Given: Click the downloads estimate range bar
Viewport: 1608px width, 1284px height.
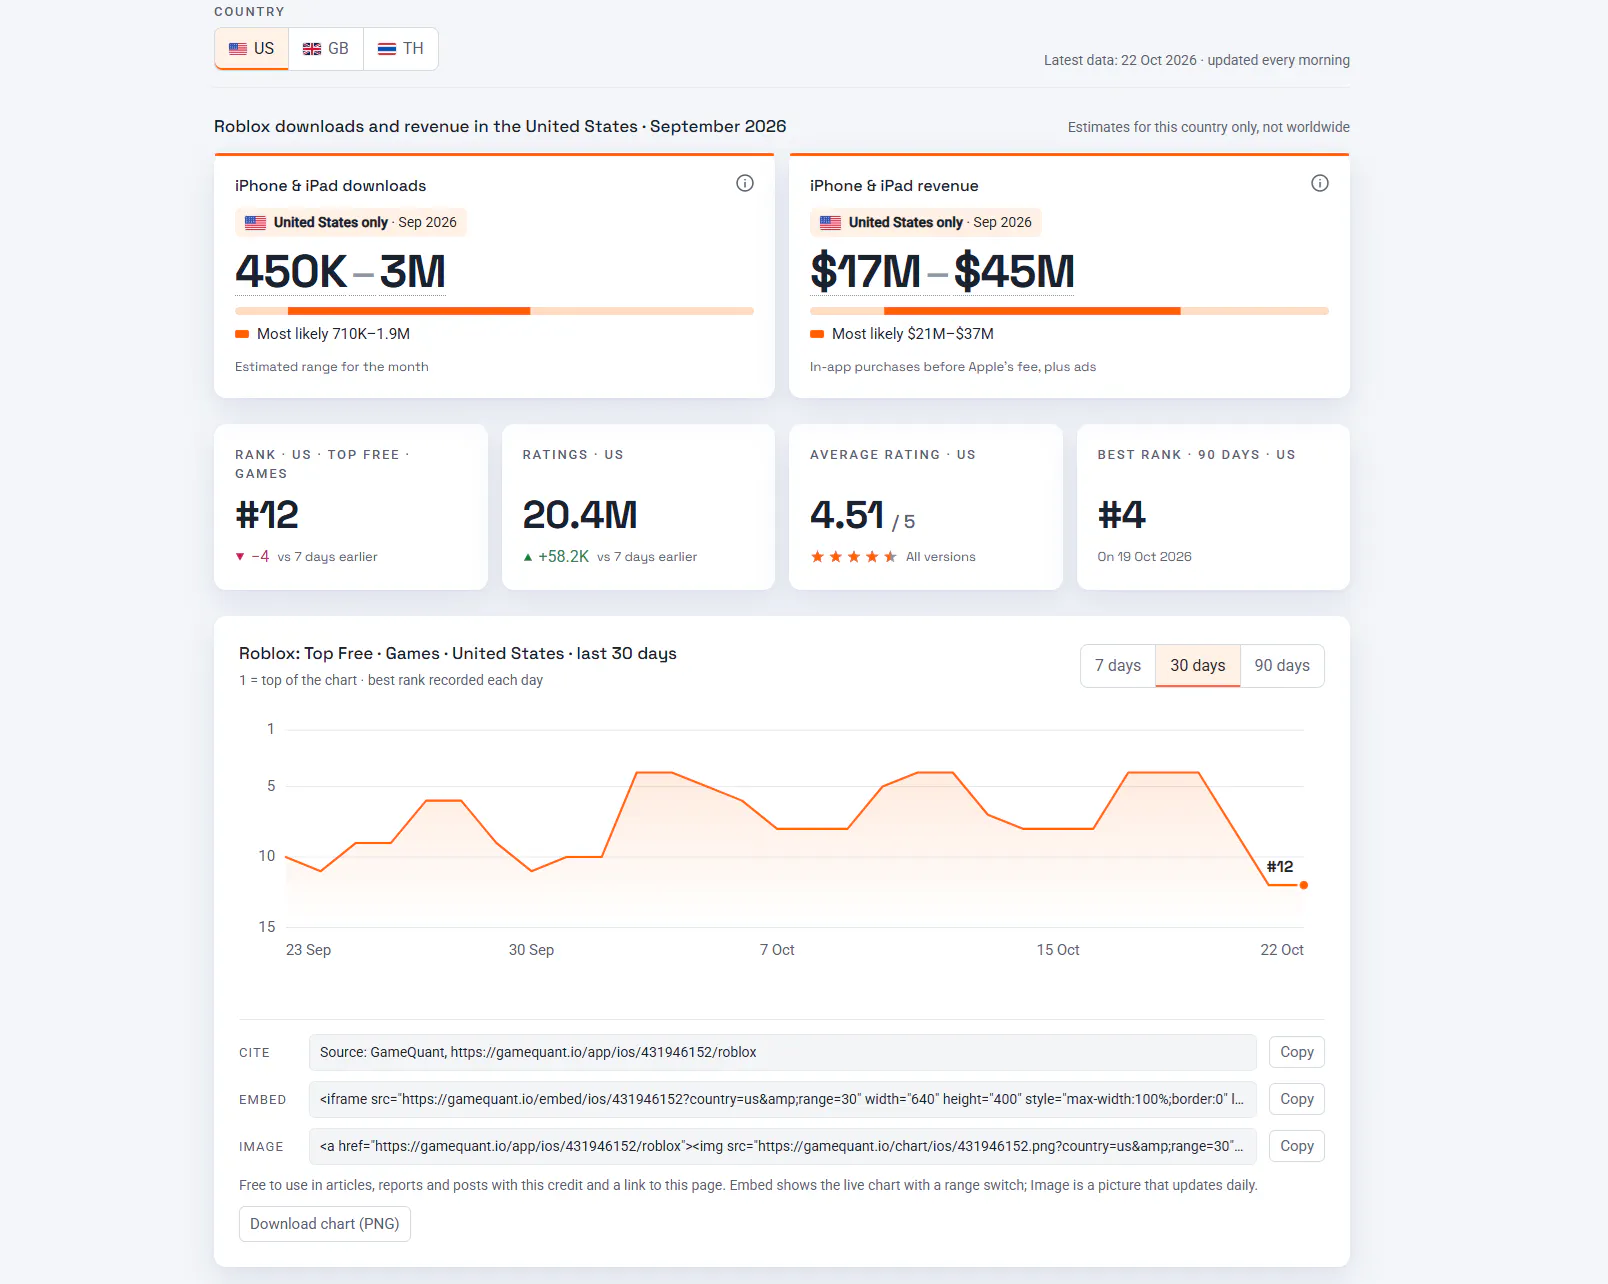Looking at the screenshot, I should [494, 311].
